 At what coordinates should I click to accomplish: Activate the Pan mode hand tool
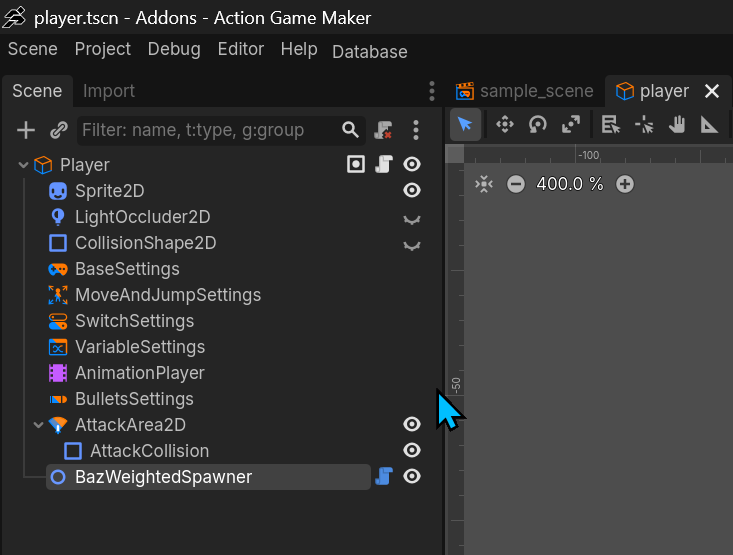676,124
